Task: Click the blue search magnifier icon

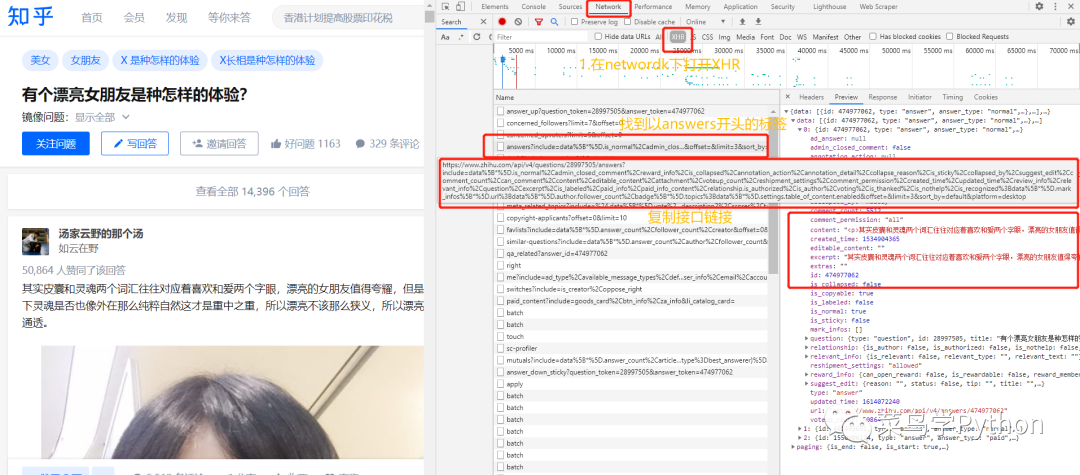Action: [x=554, y=22]
